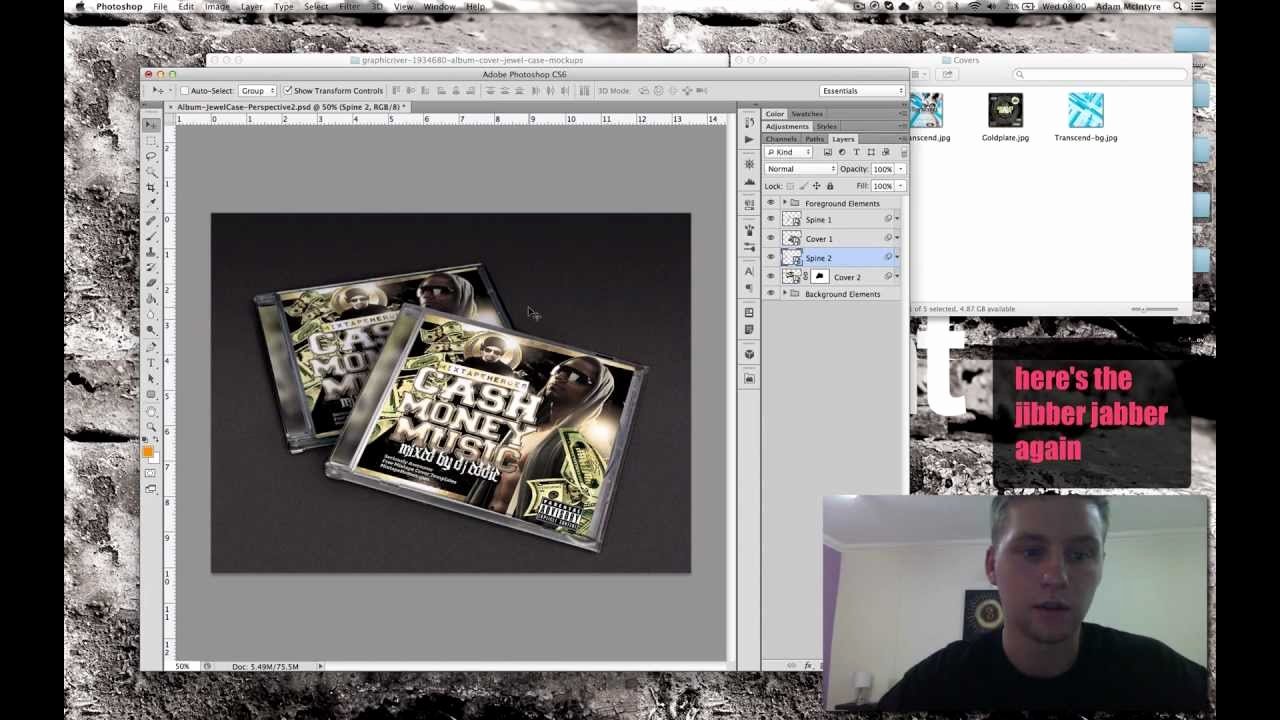Screen dimensions: 1280x720
Task: Select the Horizontal Type tool
Action: click(151, 363)
